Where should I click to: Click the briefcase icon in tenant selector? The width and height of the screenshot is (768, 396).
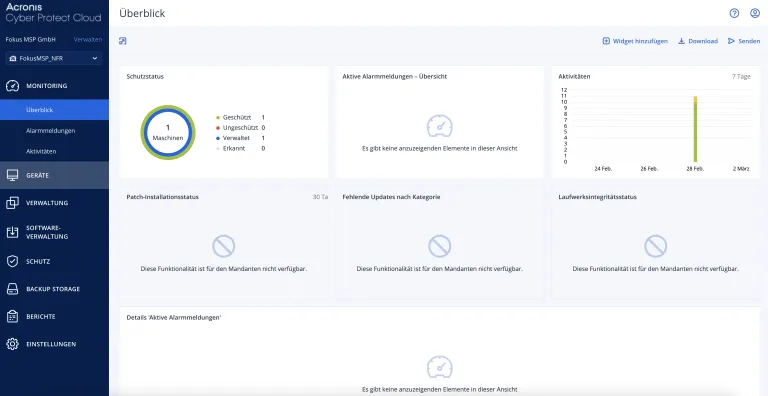[13, 58]
